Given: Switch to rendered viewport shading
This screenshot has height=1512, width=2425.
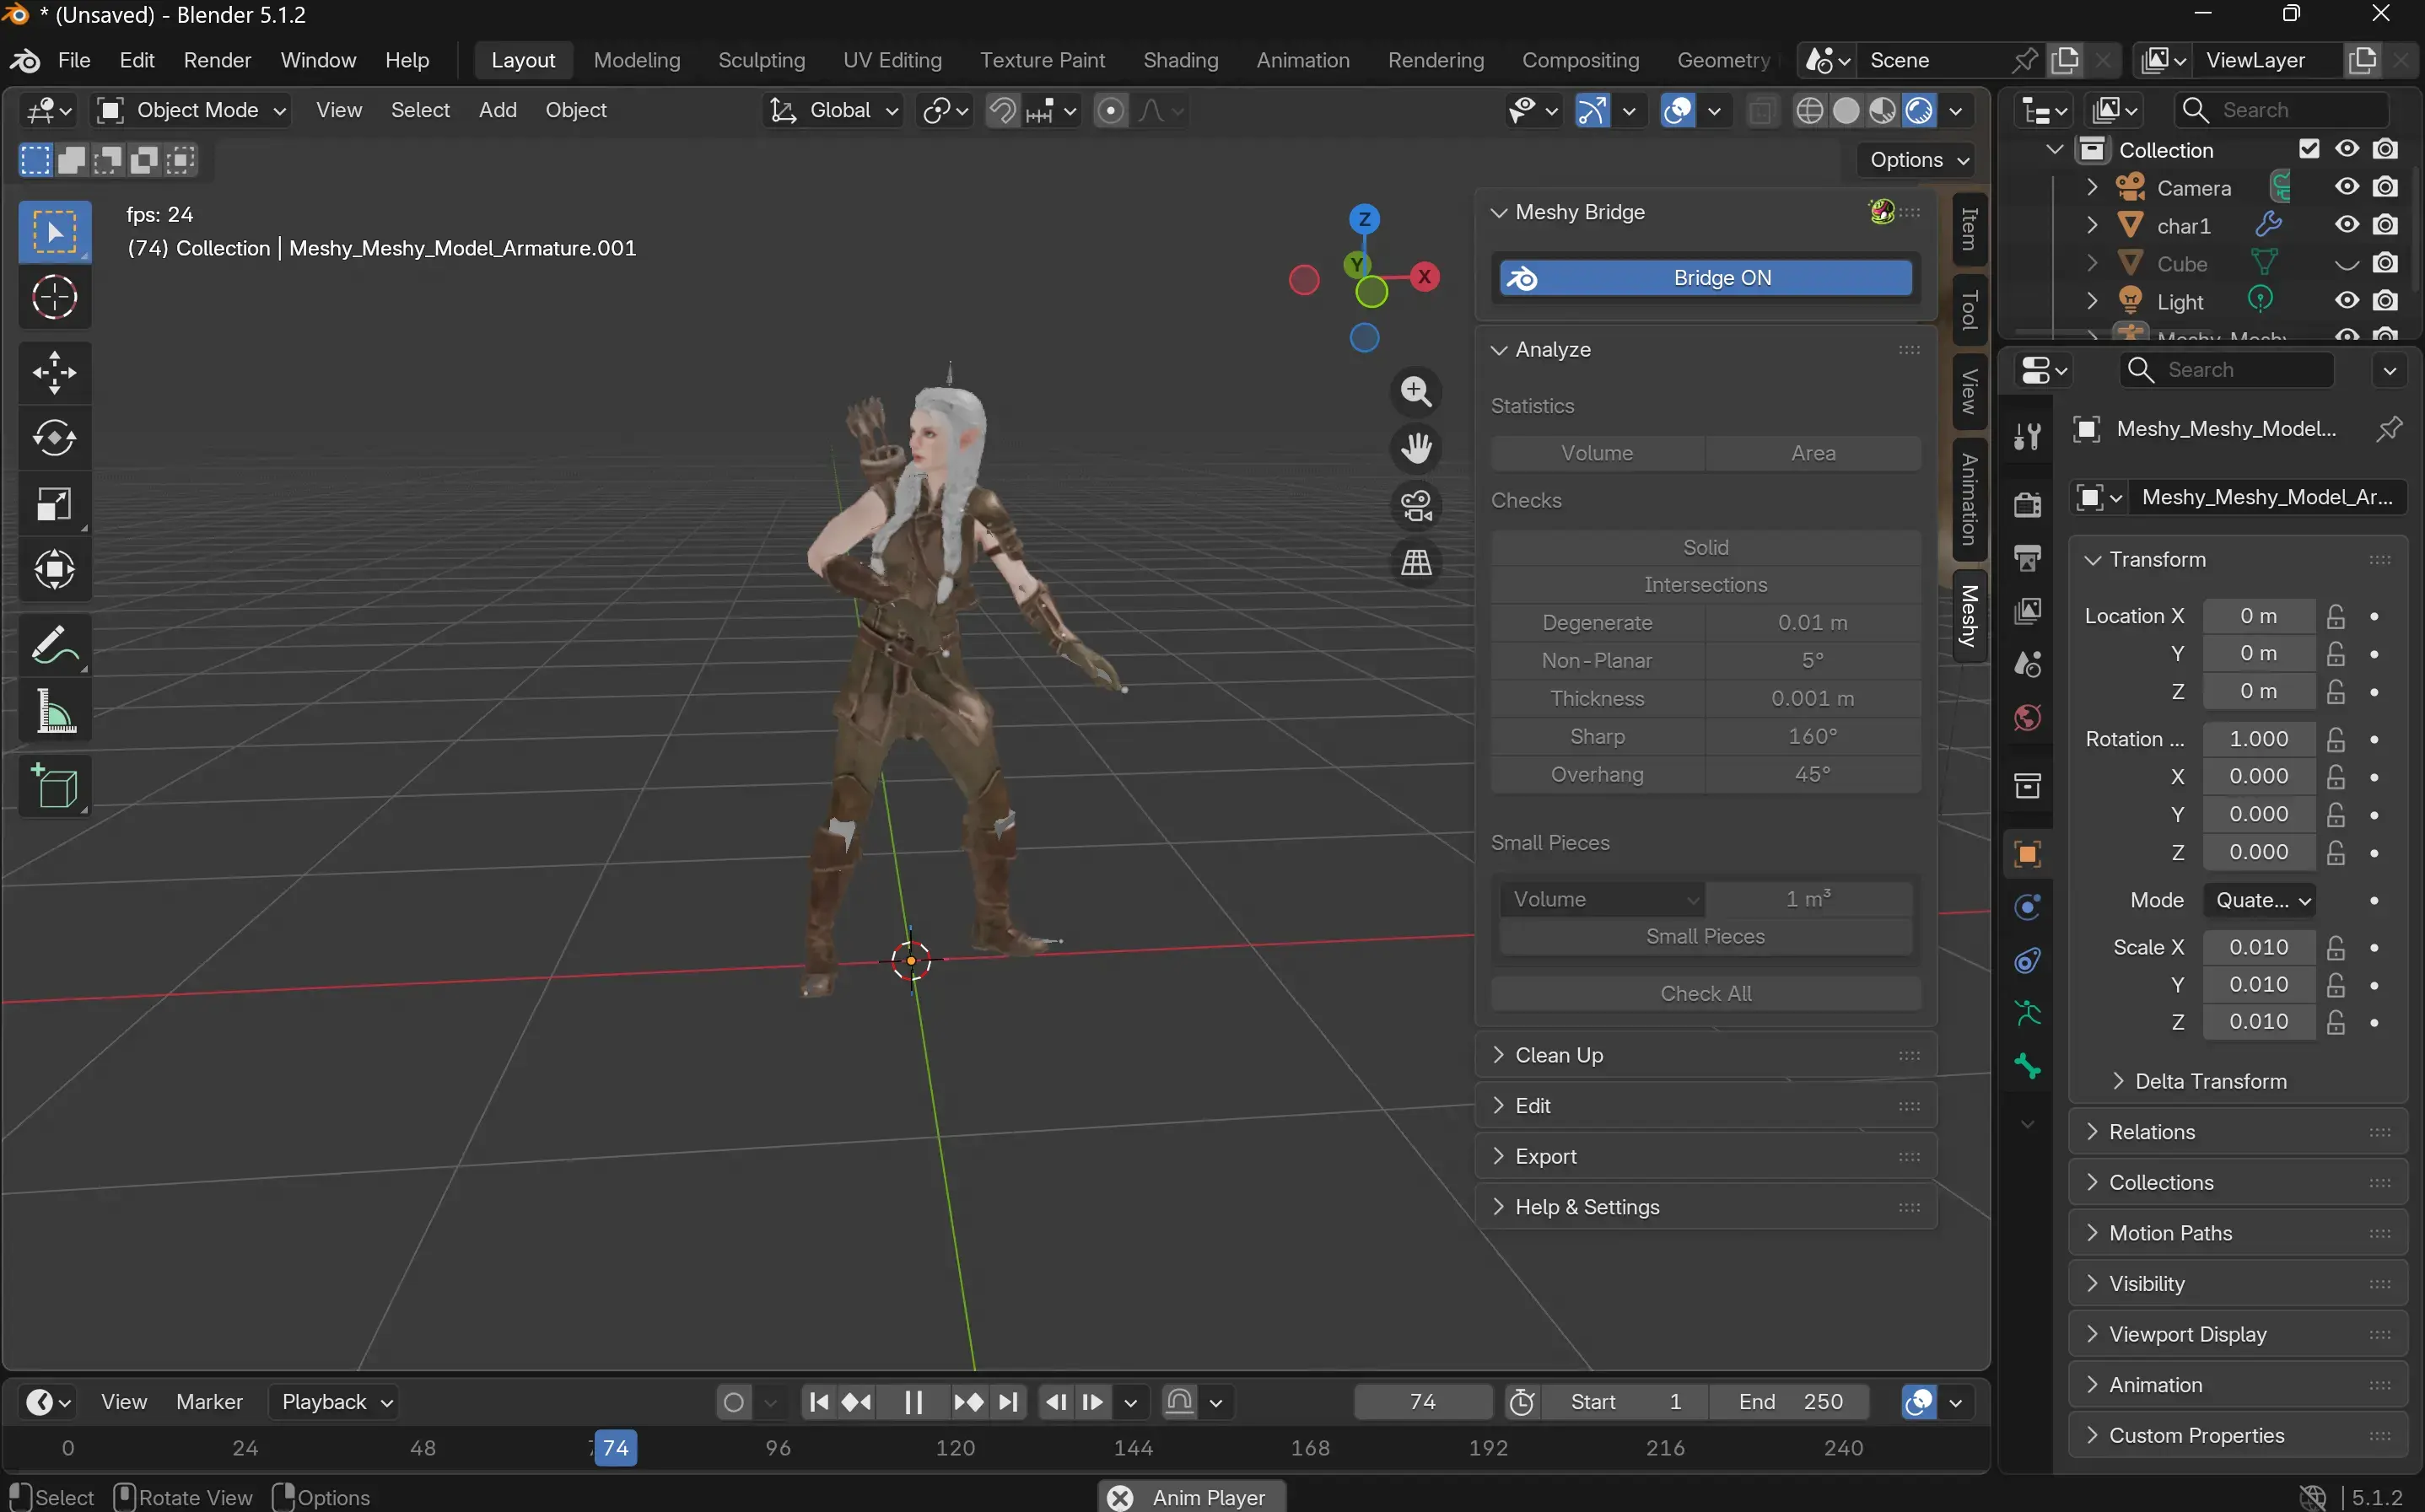Looking at the screenshot, I should [1919, 110].
